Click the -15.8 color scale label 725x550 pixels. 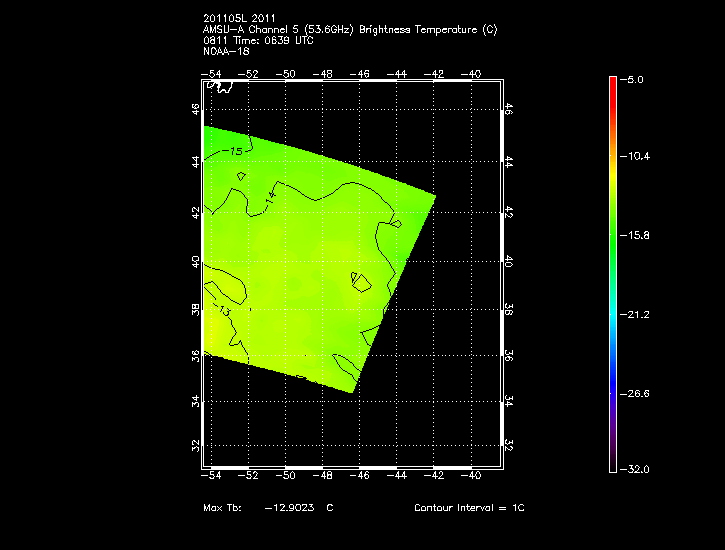[x=637, y=236]
